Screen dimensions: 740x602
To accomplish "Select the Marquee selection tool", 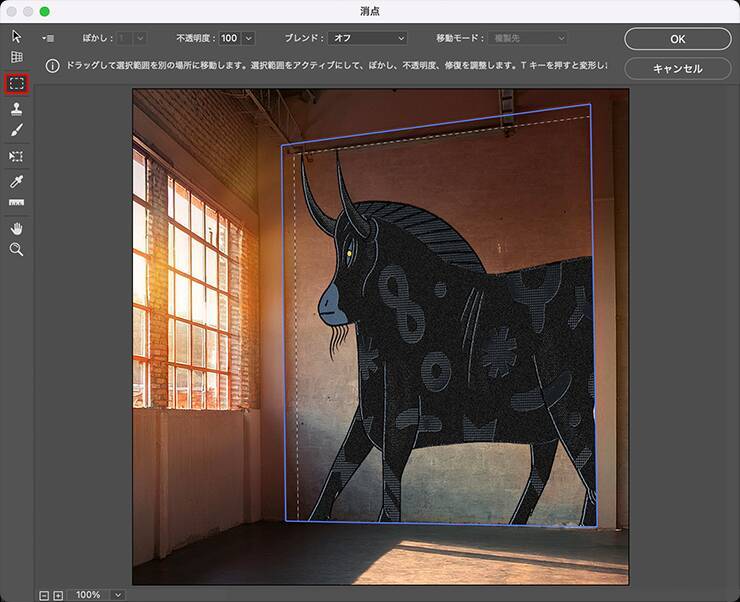I will (16, 83).
